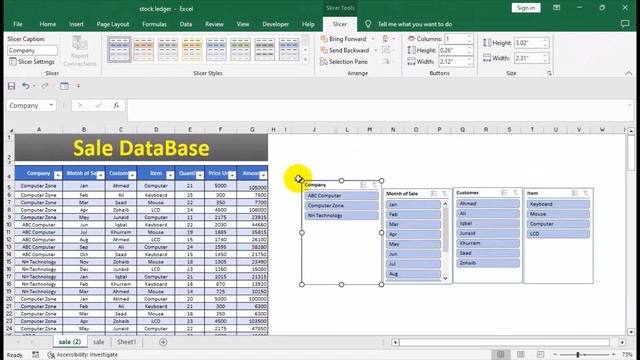Switch to Sheet1 tab
The width and height of the screenshot is (640, 360).
(x=127, y=342)
